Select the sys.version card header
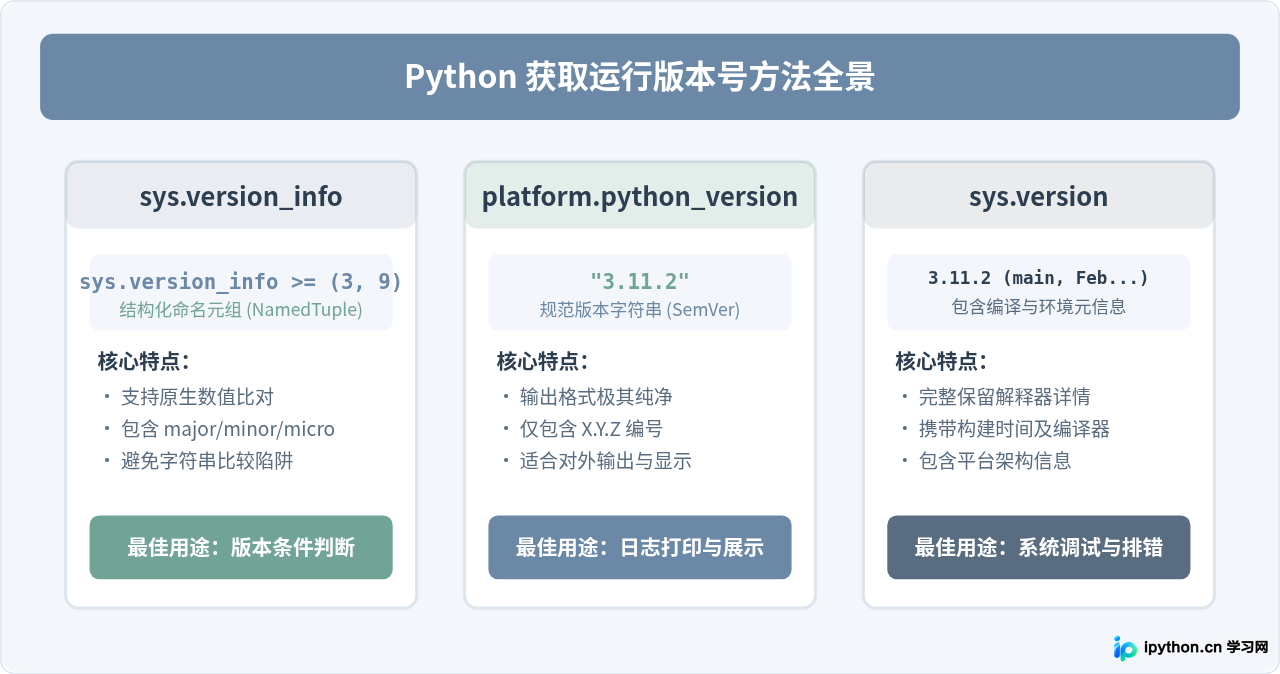Viewport: 1280px width, 674px height. click(x=1039, y=196)
